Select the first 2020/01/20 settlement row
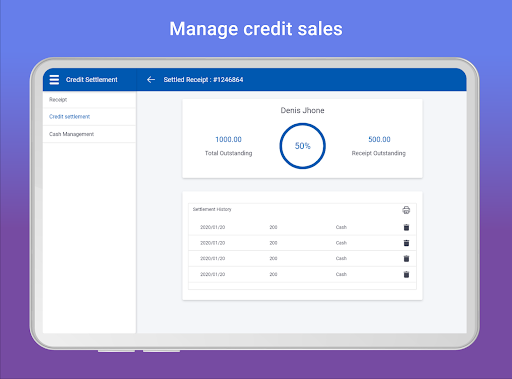The image size is (512, 379). tap(302, 227)
